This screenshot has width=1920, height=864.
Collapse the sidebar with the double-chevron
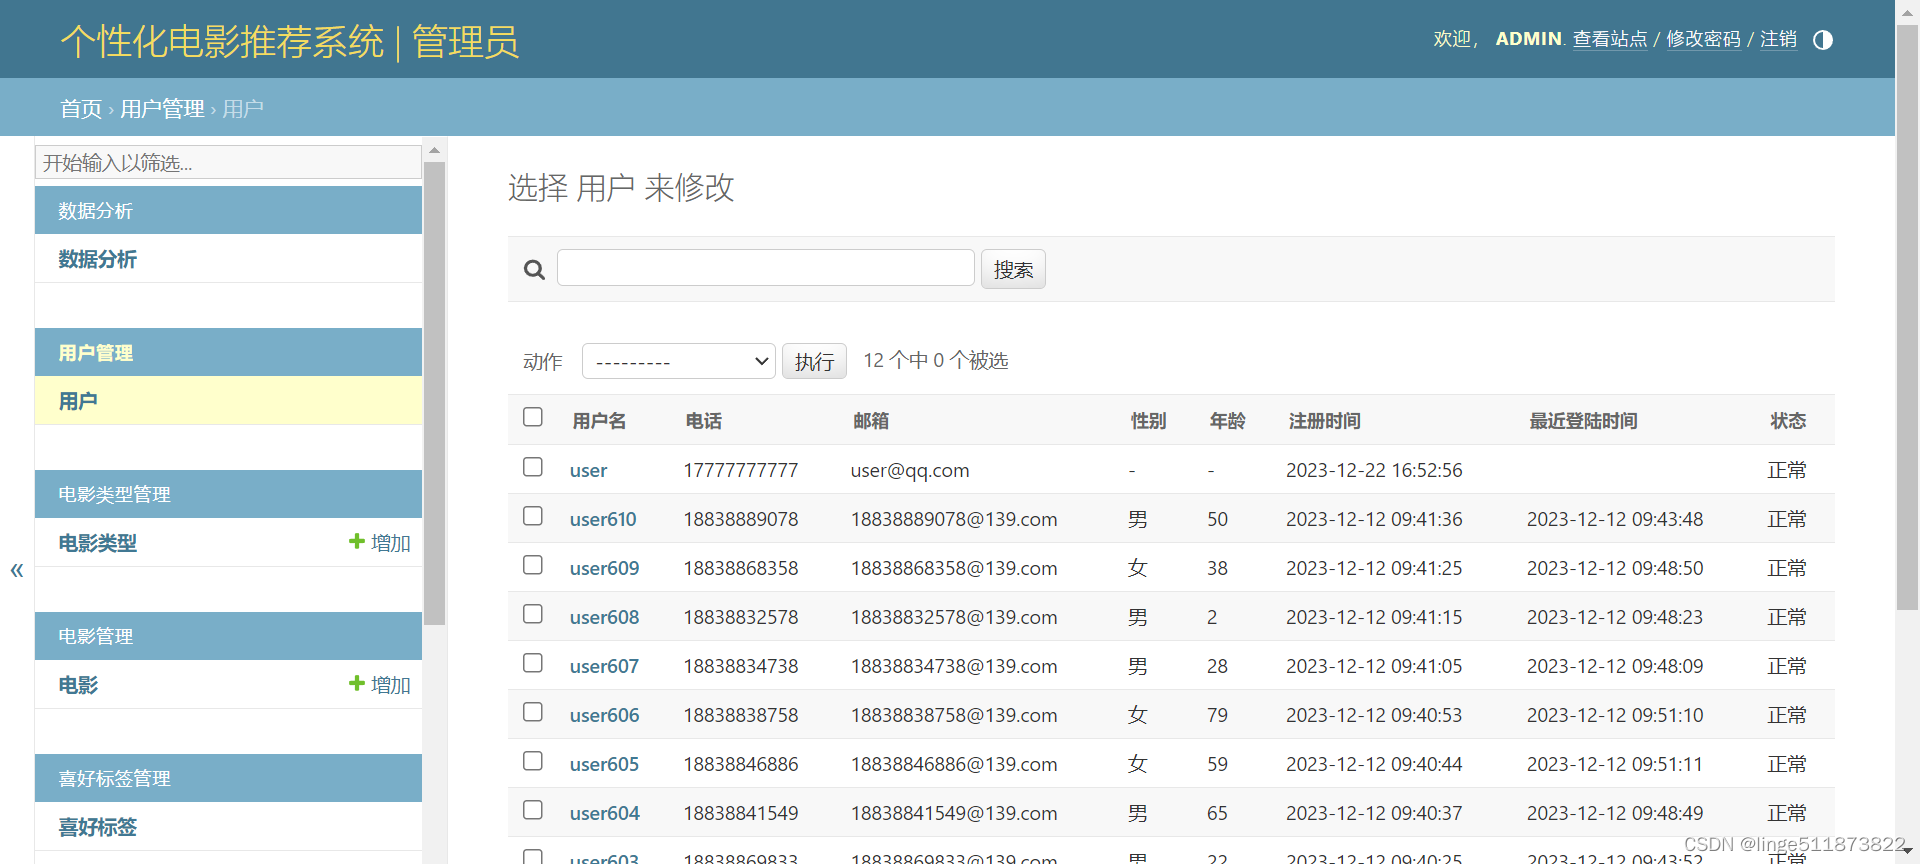(x=16, y=570)
